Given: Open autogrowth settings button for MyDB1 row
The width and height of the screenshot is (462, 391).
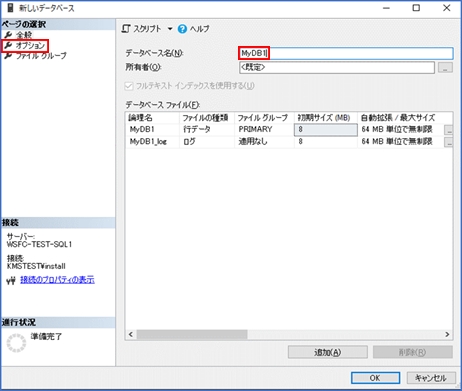Looking at the screenshot, I should tap(449, 130).
